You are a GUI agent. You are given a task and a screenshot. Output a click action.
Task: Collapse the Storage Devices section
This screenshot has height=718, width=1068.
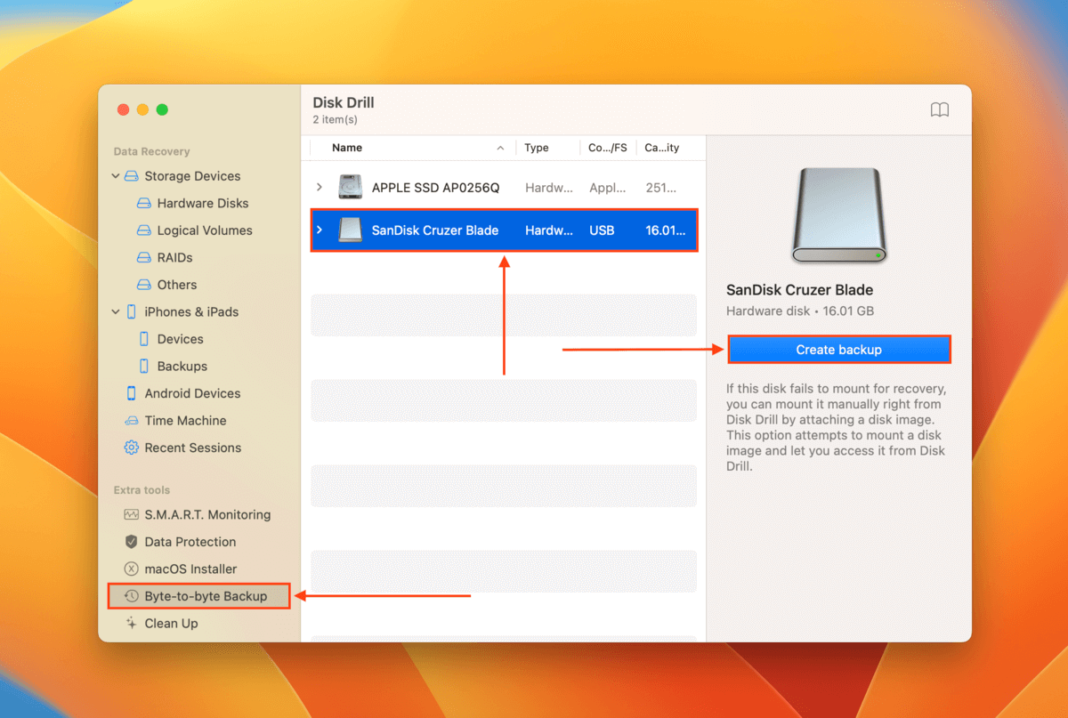tap(115, 176)
